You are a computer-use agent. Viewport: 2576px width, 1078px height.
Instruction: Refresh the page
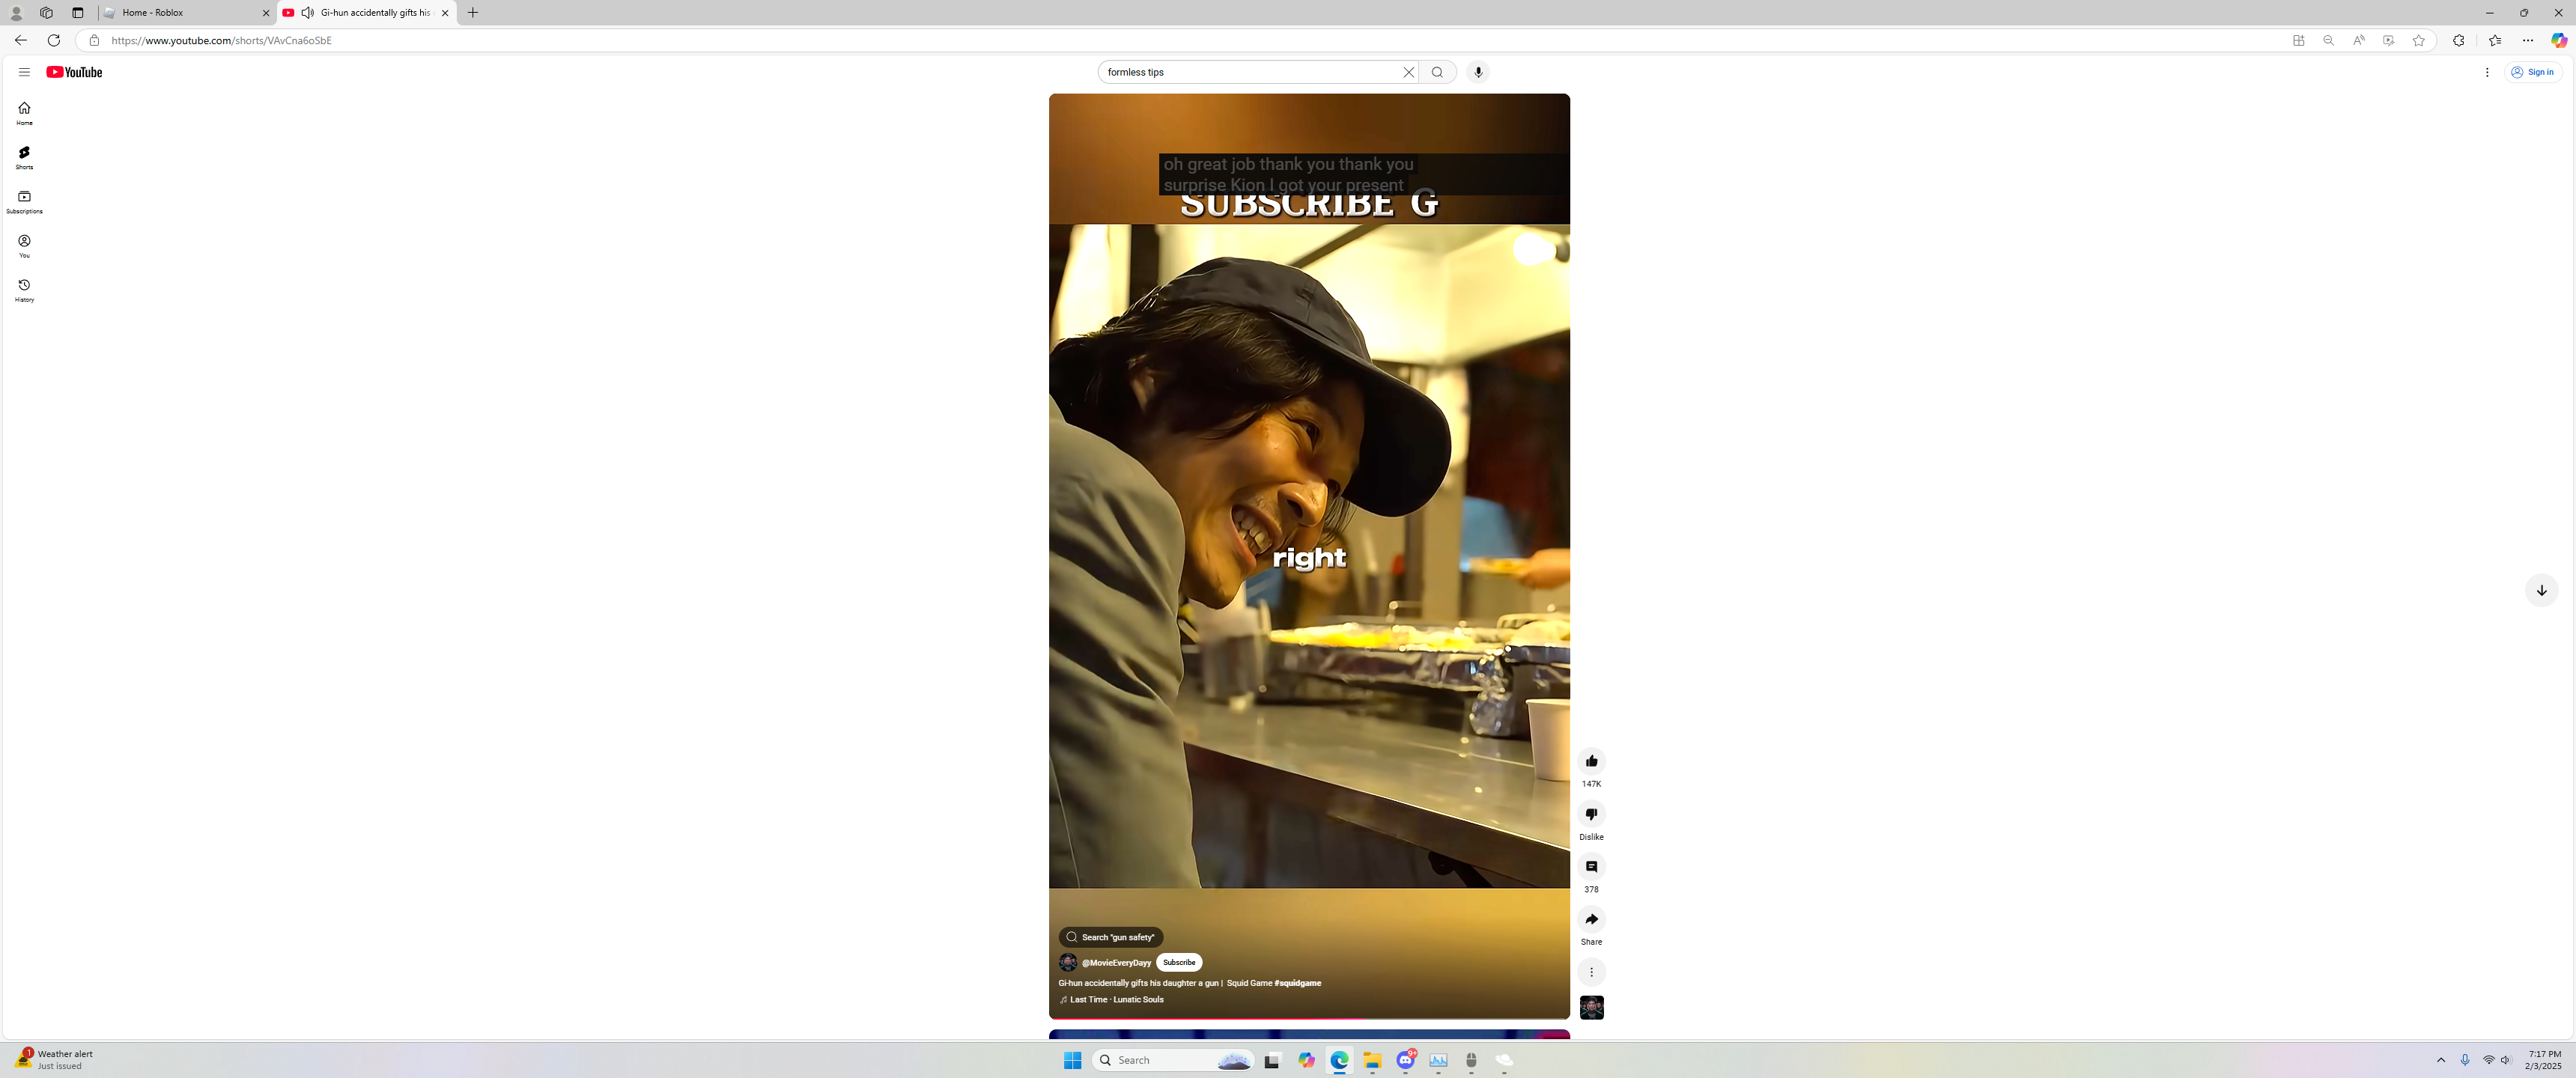(54, 40)
